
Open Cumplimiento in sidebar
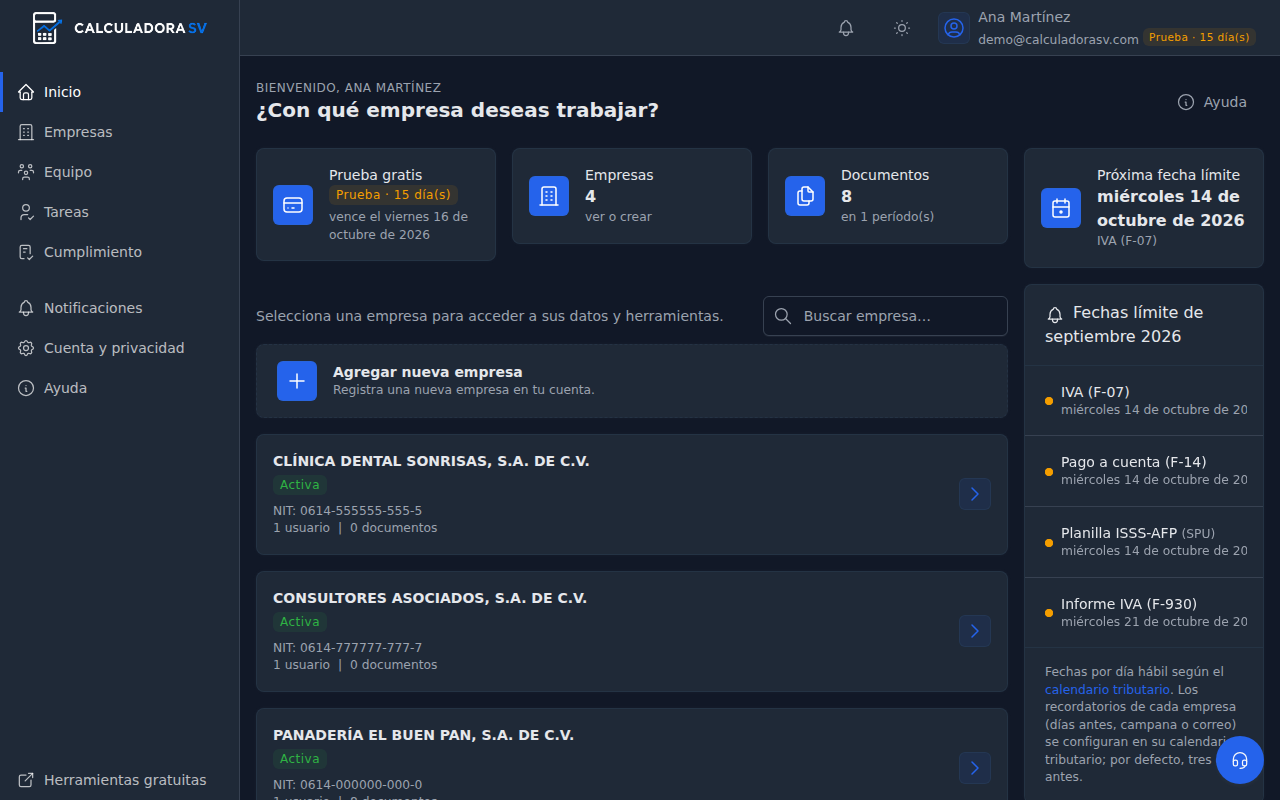[120, 252]
